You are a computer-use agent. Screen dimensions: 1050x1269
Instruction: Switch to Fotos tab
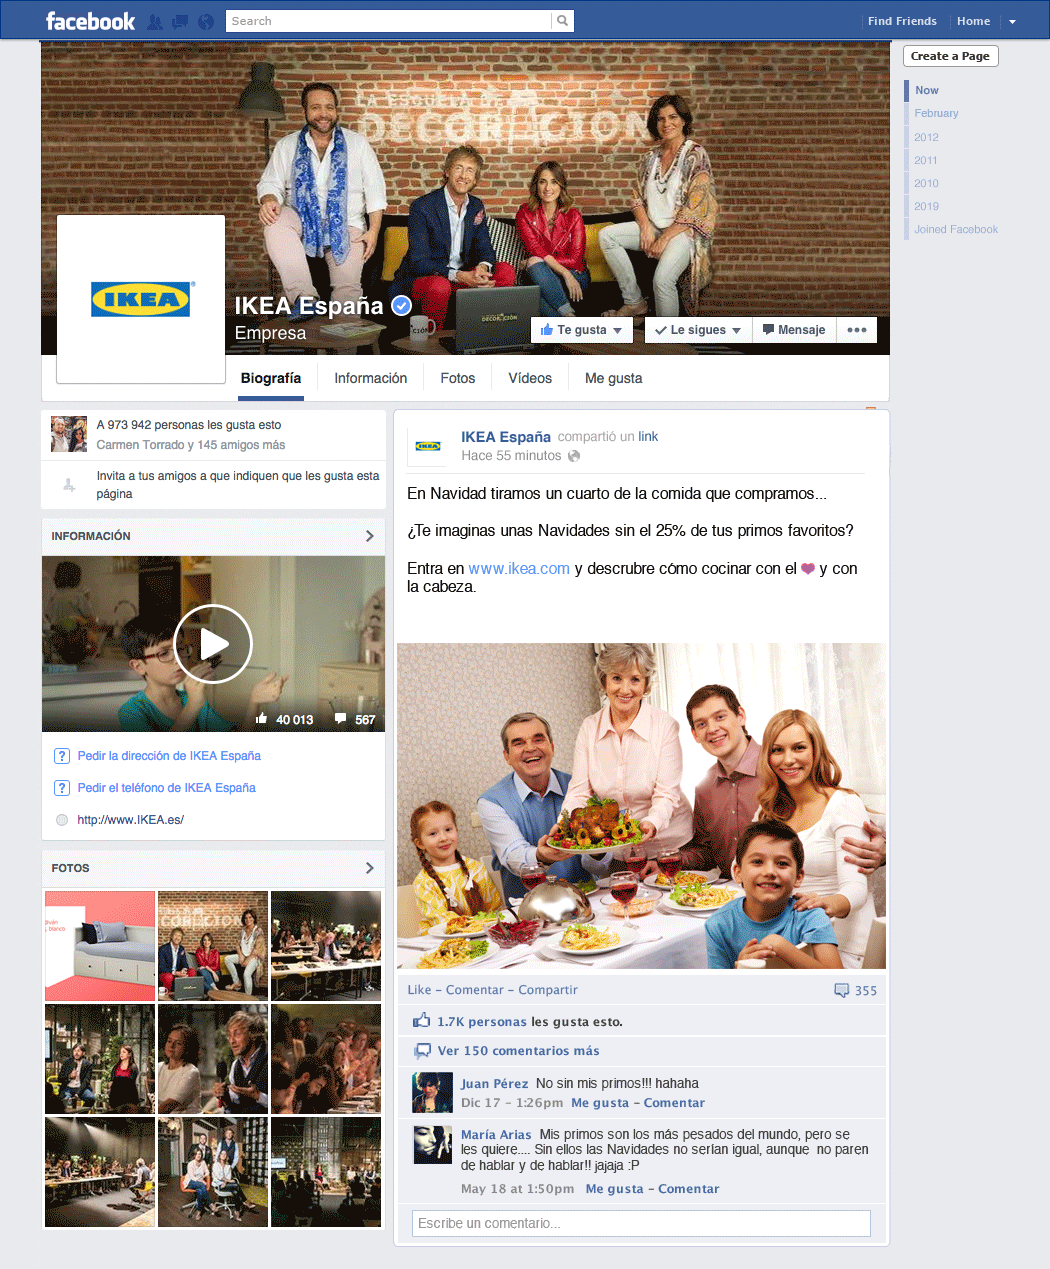458,378
